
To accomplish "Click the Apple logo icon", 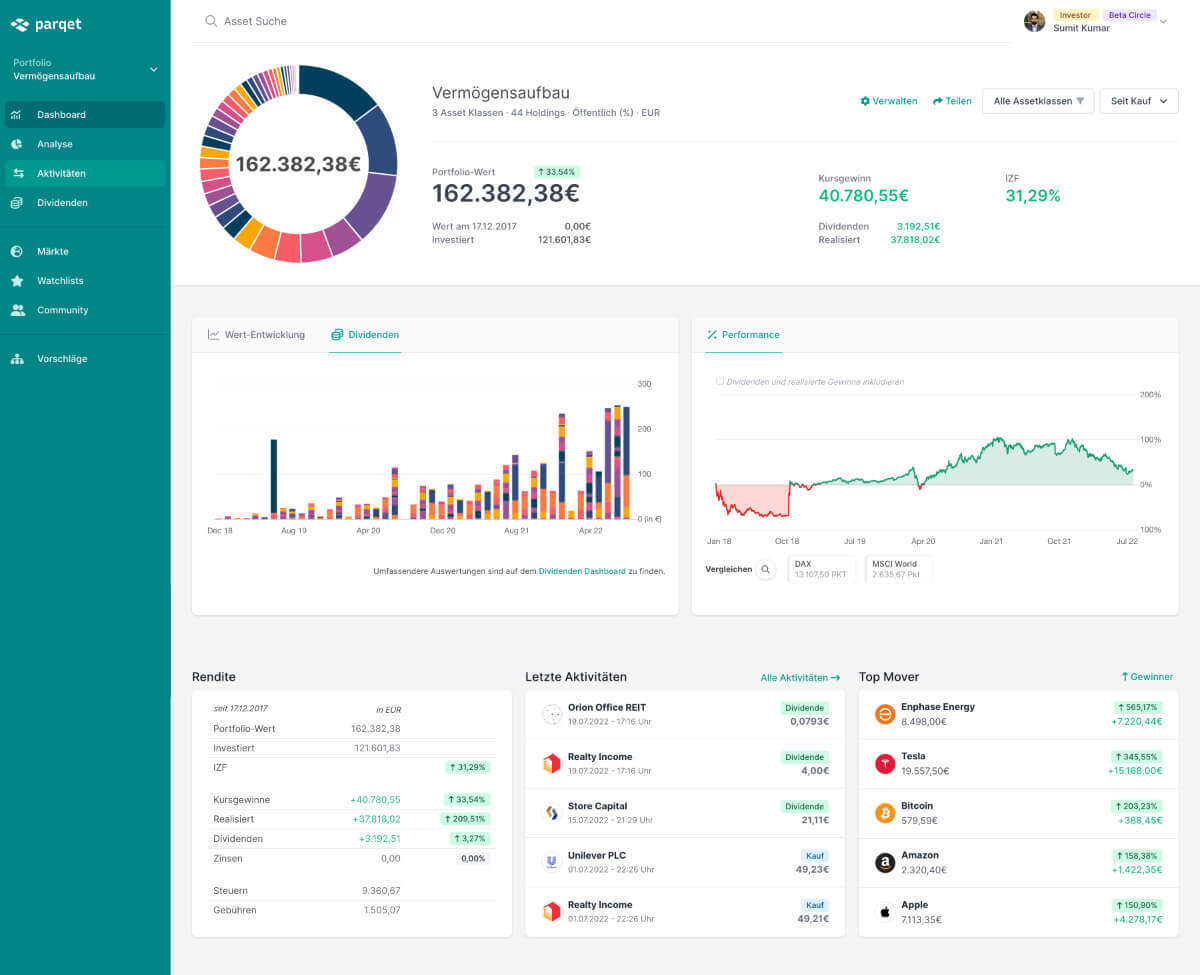I will point(885,911).
